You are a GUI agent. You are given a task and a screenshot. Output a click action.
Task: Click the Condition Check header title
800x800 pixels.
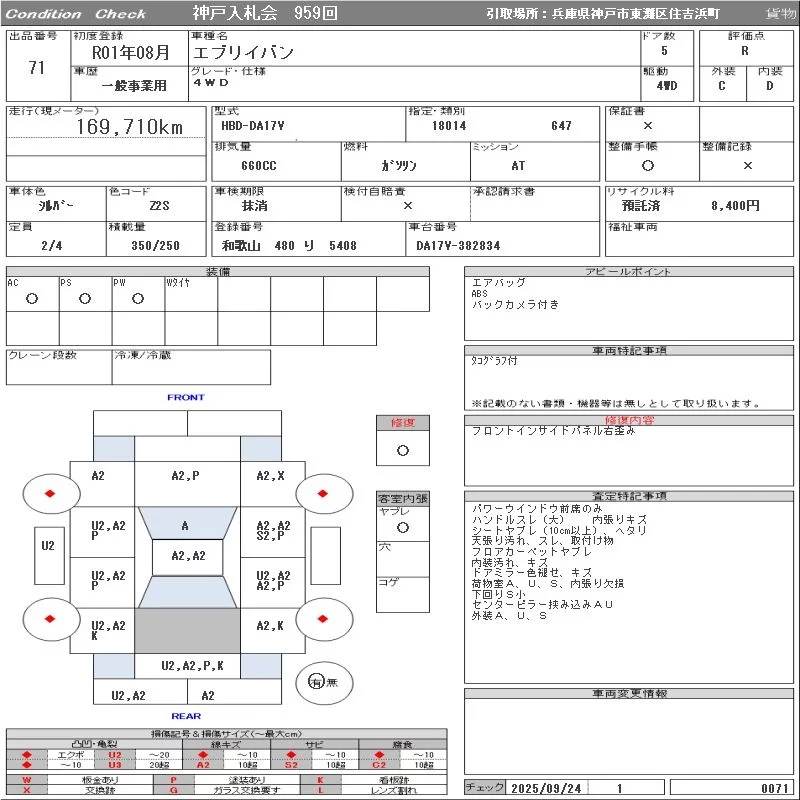[76, 14]
